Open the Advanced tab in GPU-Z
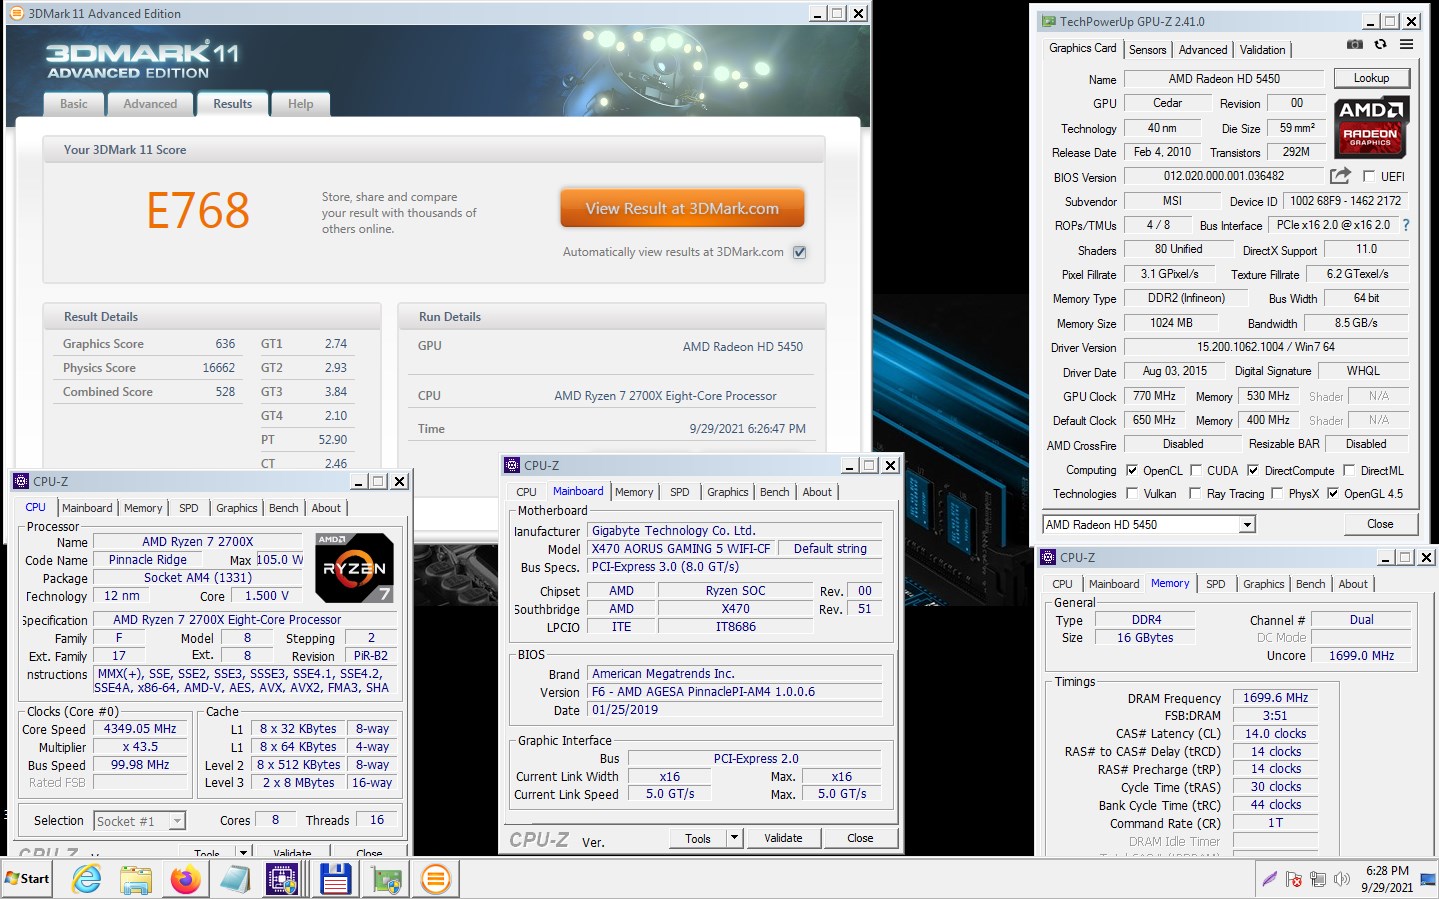Image resolution: width=1439 pixels, height=899 pixels. 1203,50
